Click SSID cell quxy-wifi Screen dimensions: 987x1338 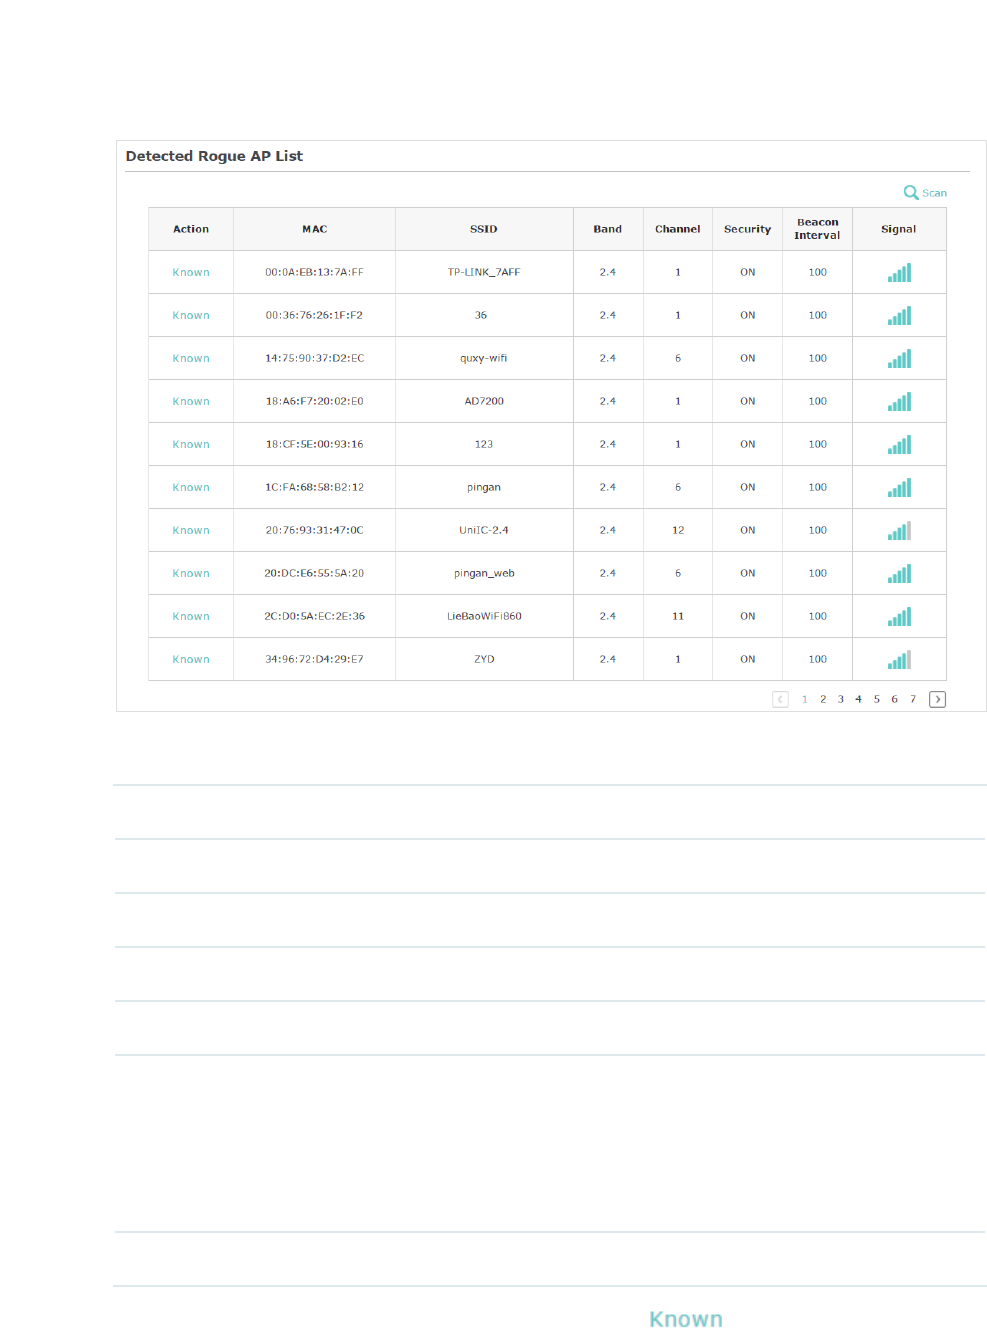click(x=484, y=358)
